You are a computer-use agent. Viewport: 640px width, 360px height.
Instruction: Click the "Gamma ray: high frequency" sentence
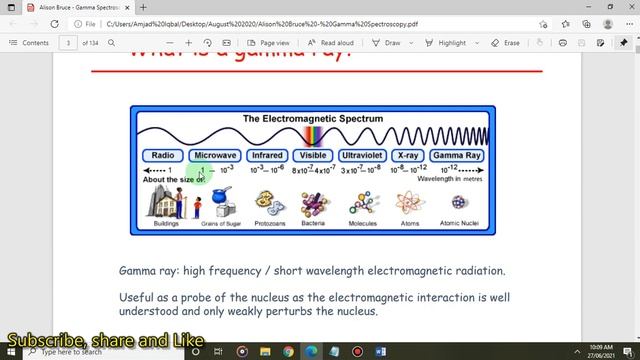coord(312,271)
